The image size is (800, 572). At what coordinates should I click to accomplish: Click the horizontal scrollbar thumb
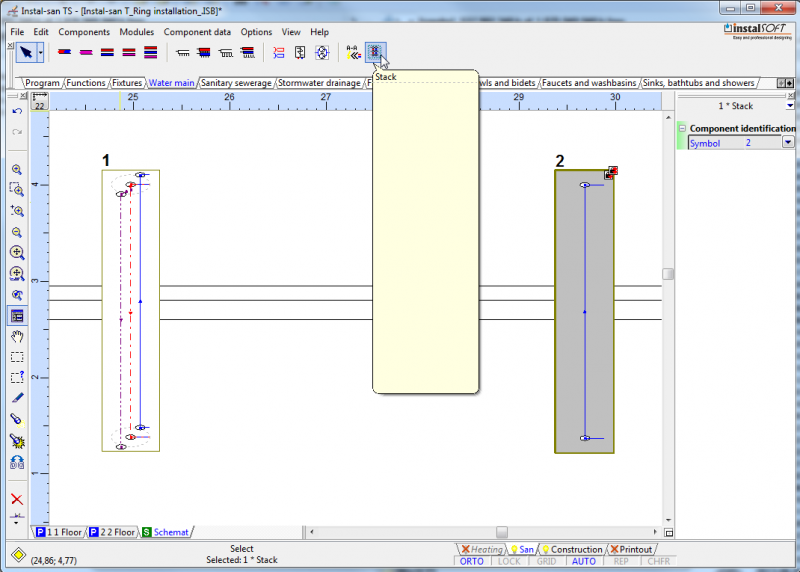502,532
